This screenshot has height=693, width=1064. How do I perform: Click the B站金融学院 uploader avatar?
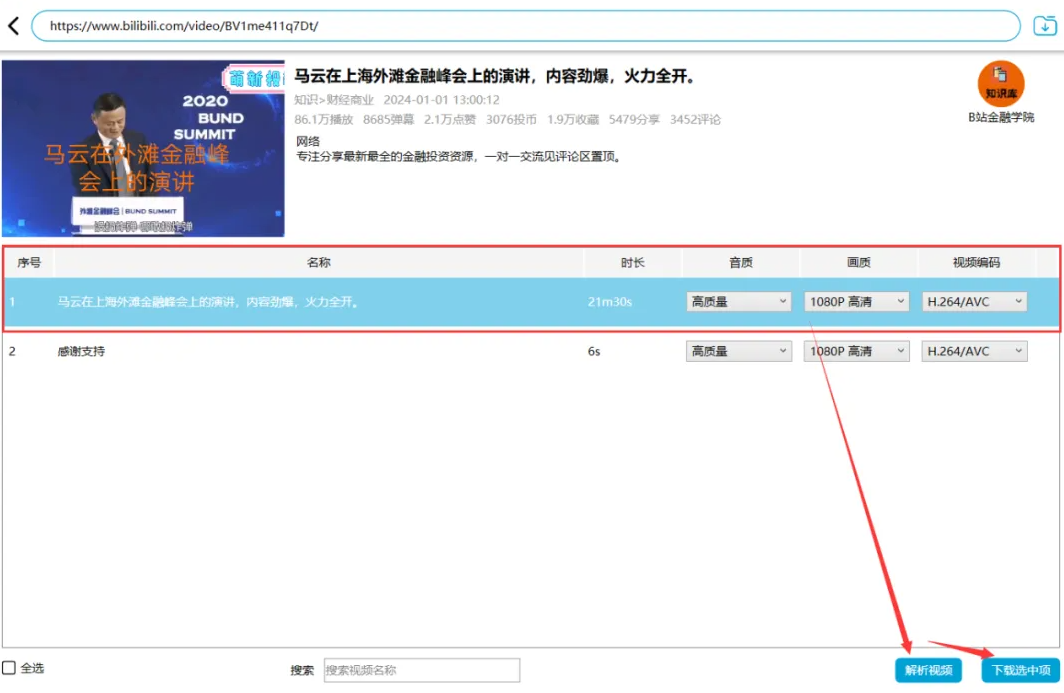[1000, 84]
